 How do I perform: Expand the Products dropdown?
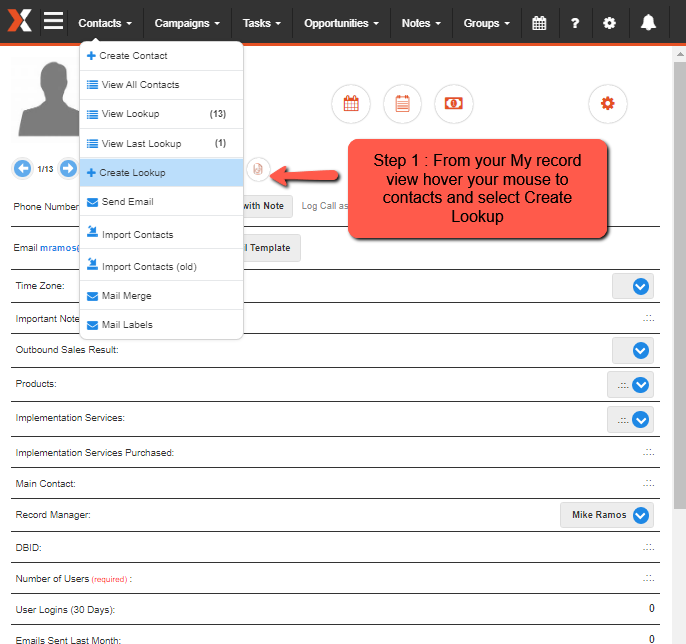pyautogui.click(x=640, y=385)
